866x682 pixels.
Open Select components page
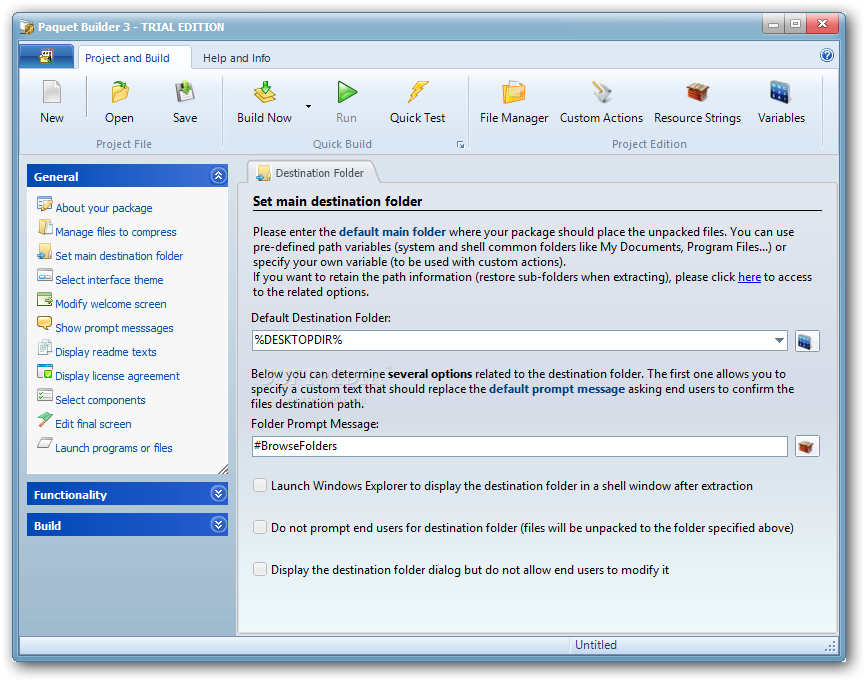click(101, 400)
